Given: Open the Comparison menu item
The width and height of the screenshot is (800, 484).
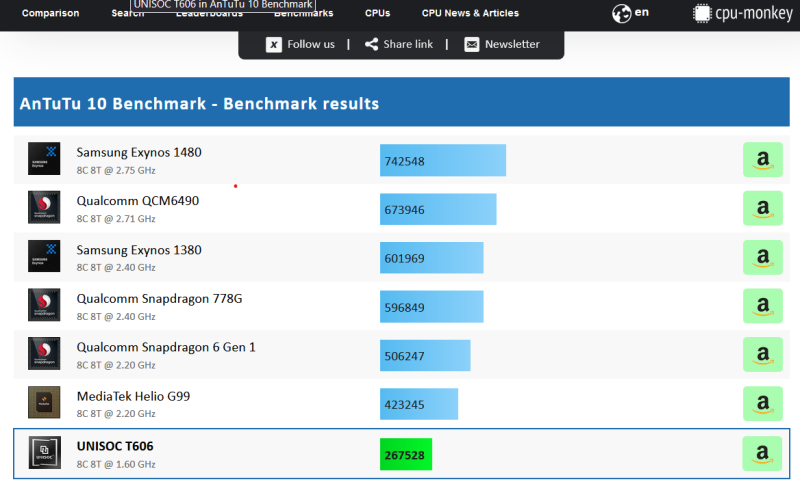Looking at the screenshot, I should tap(51, 13).
